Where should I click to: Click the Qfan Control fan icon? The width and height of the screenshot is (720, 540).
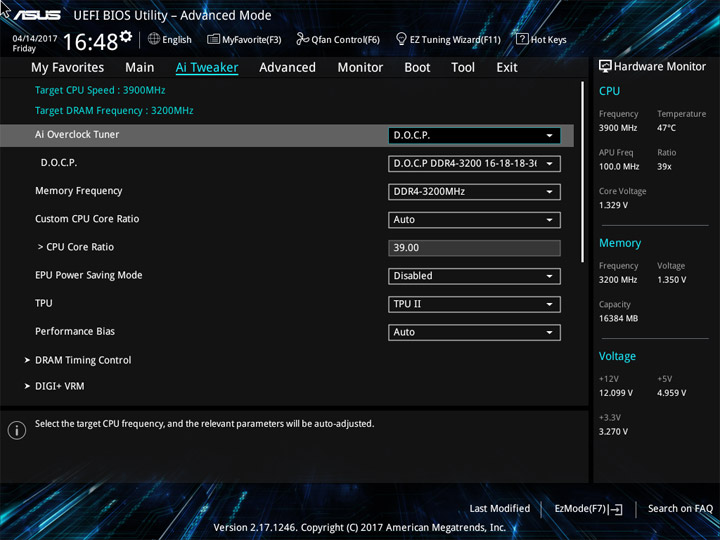302,39
